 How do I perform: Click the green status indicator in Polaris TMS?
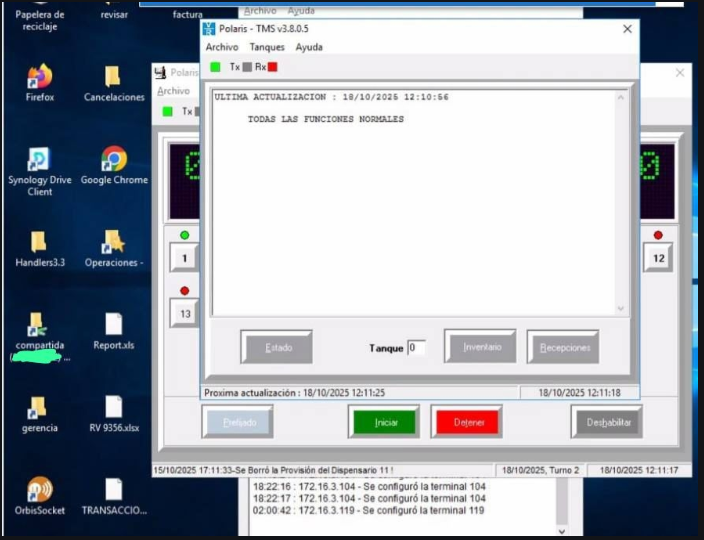(x=215, y=67)
